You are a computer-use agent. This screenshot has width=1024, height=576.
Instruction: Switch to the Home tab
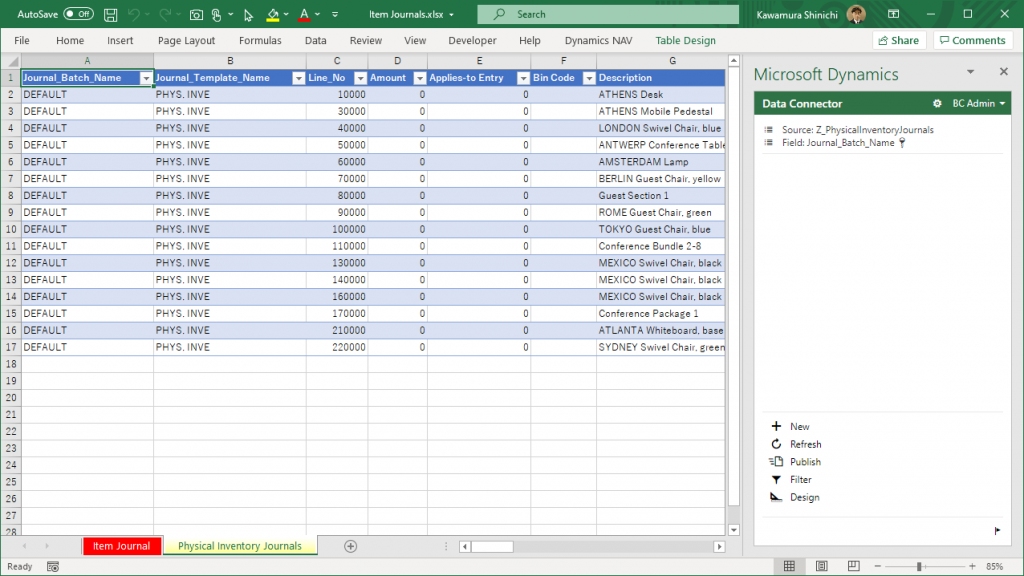pos(70,40)
